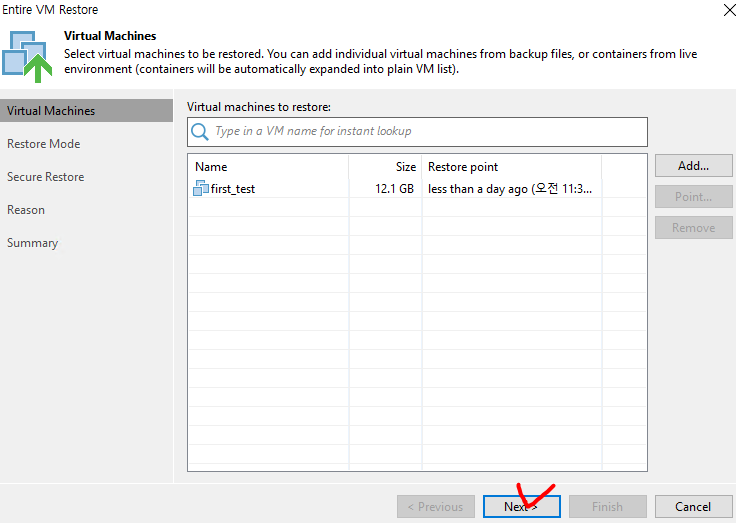Click the Add... button
This screenshot has width=736, height=523.
(693, 166)
